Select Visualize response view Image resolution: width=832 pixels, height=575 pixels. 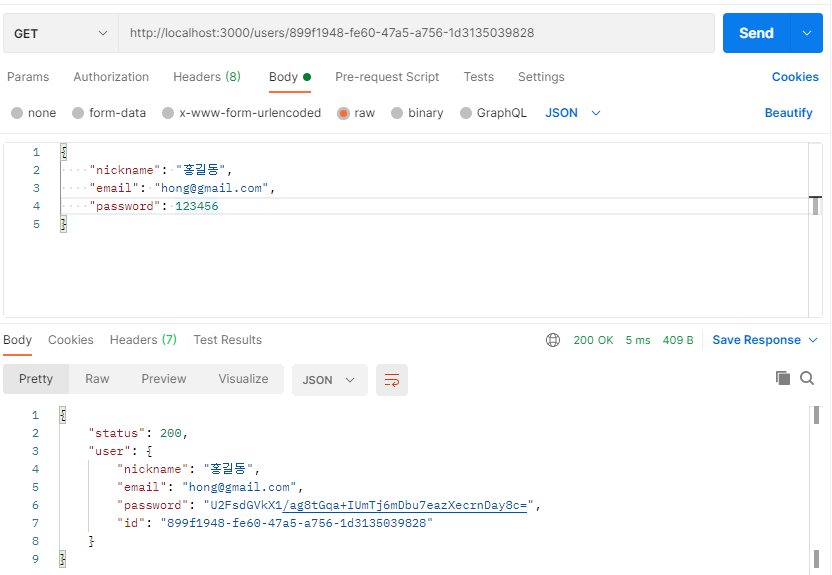pyautogui.click(x=243, y=379)
